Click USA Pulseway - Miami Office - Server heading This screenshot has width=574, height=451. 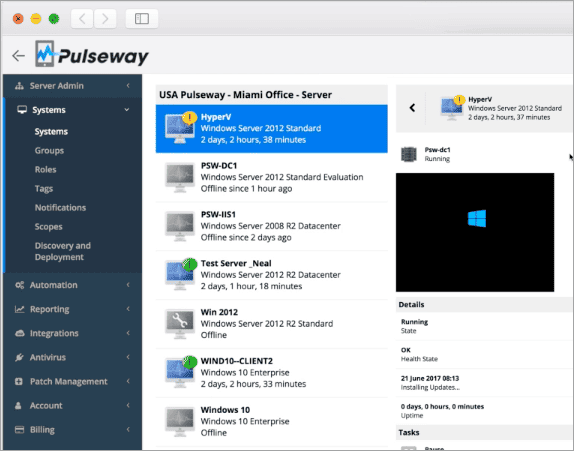pyautogui.click(x=245, y=95)
